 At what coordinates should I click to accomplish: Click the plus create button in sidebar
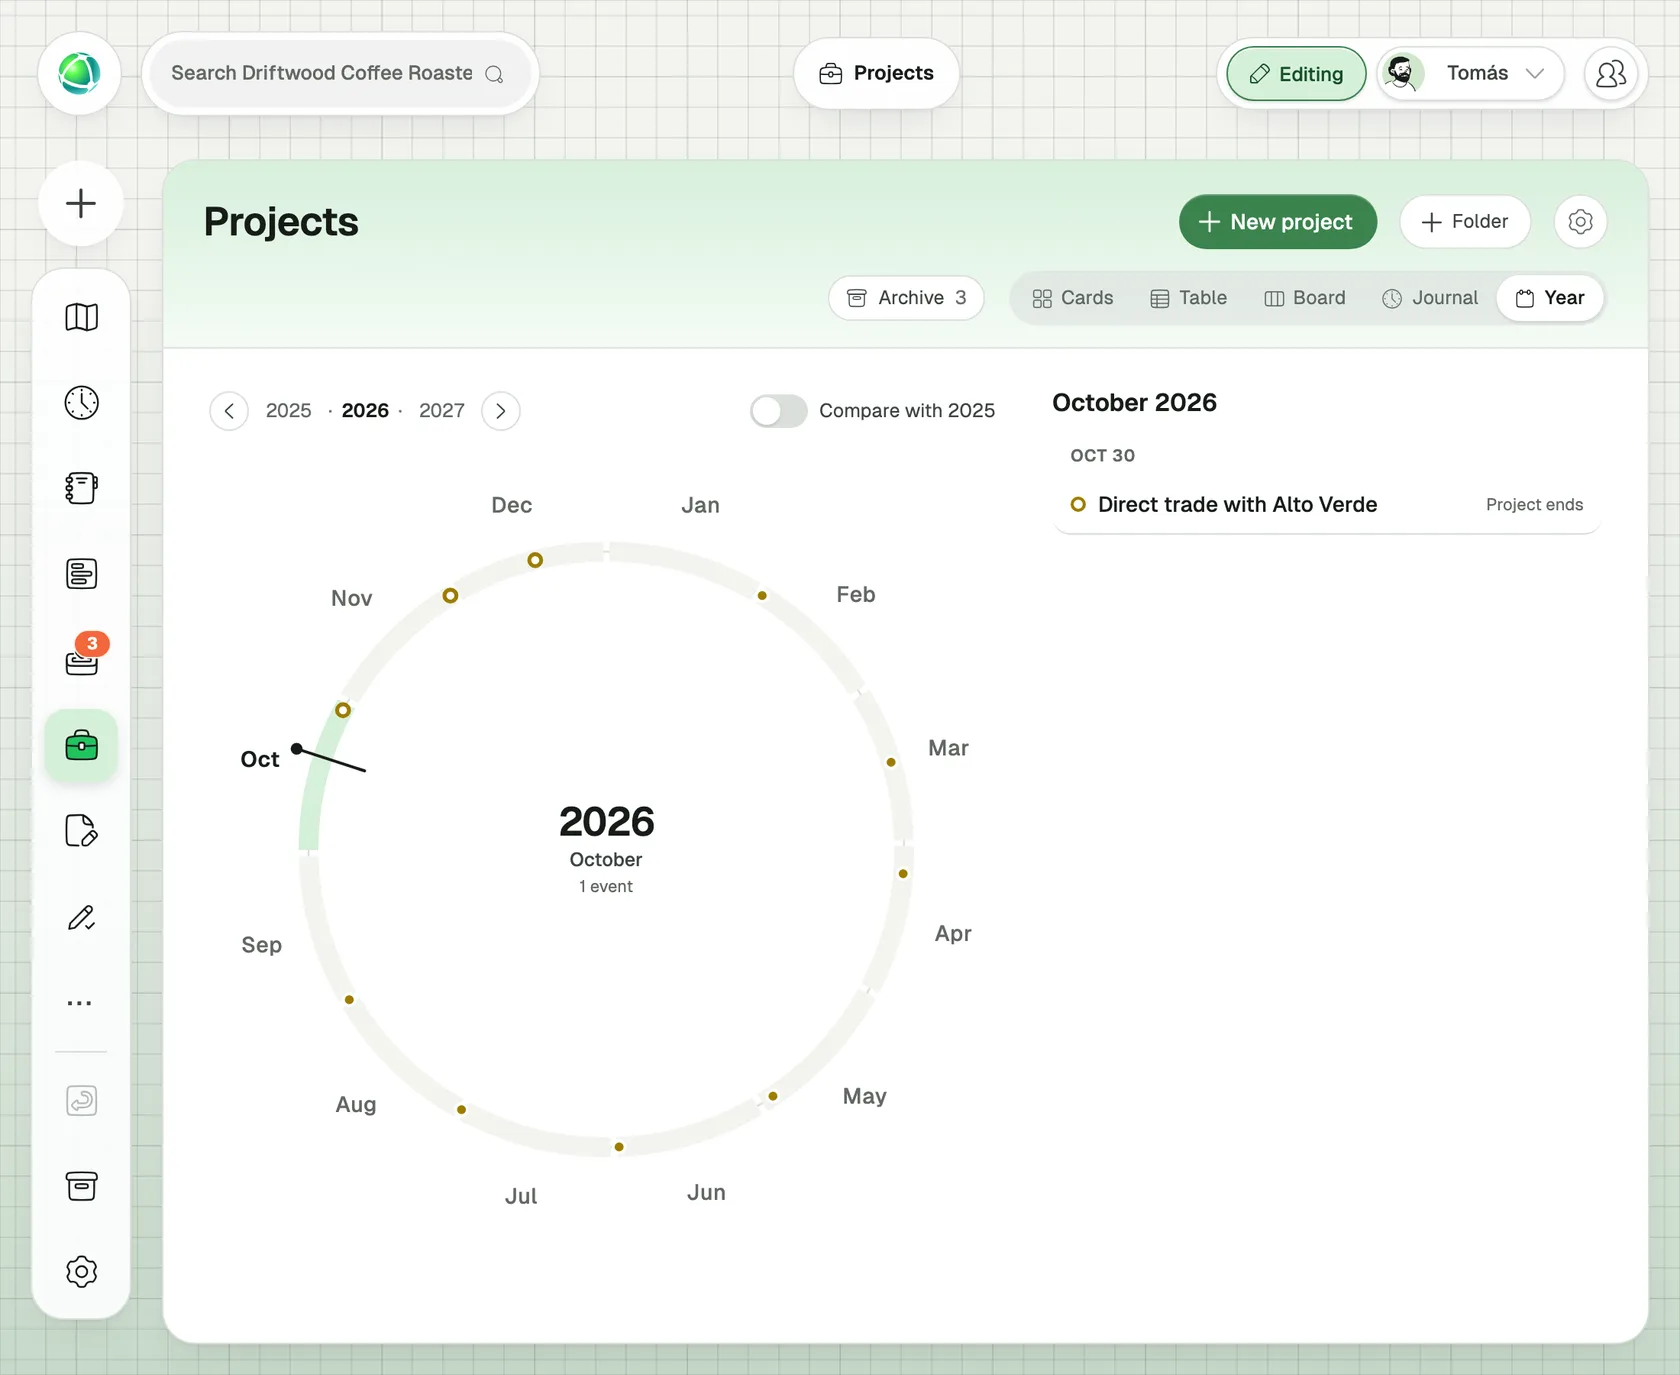(x=81, y=203)
